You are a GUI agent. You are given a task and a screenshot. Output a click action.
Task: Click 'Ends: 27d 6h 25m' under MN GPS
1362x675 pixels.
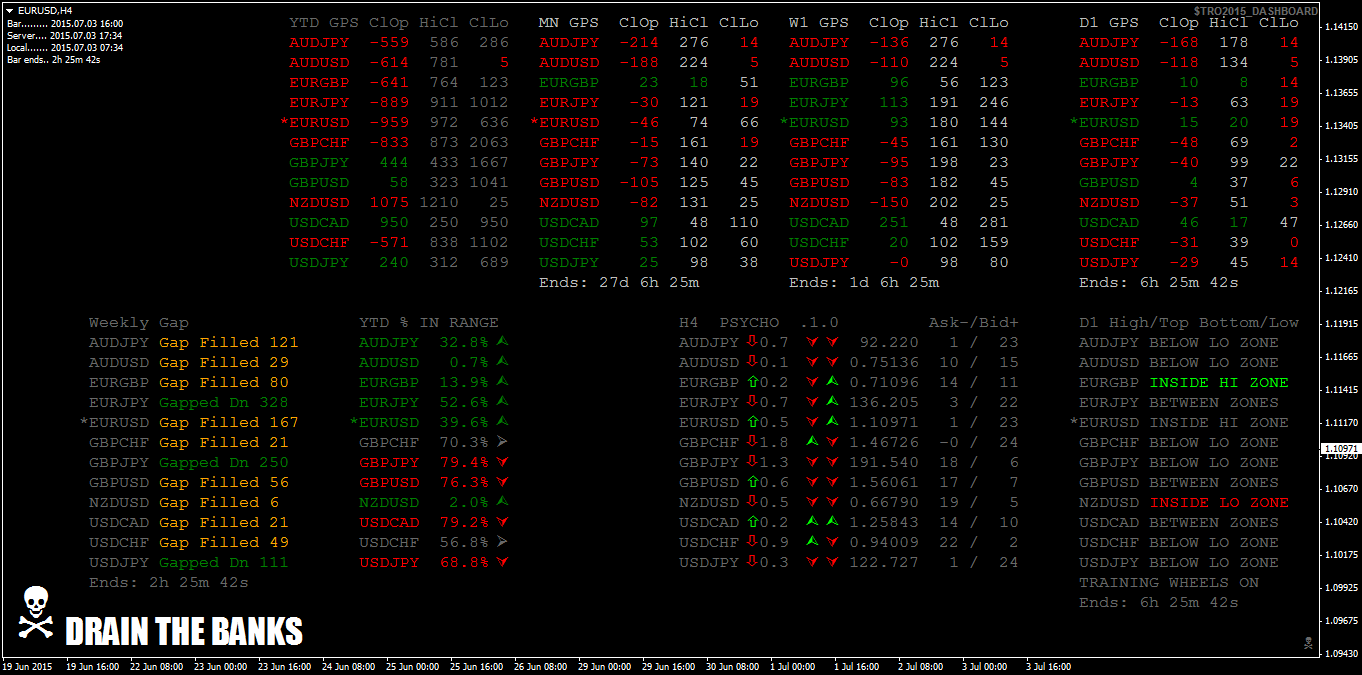click(x=619, y=282)
